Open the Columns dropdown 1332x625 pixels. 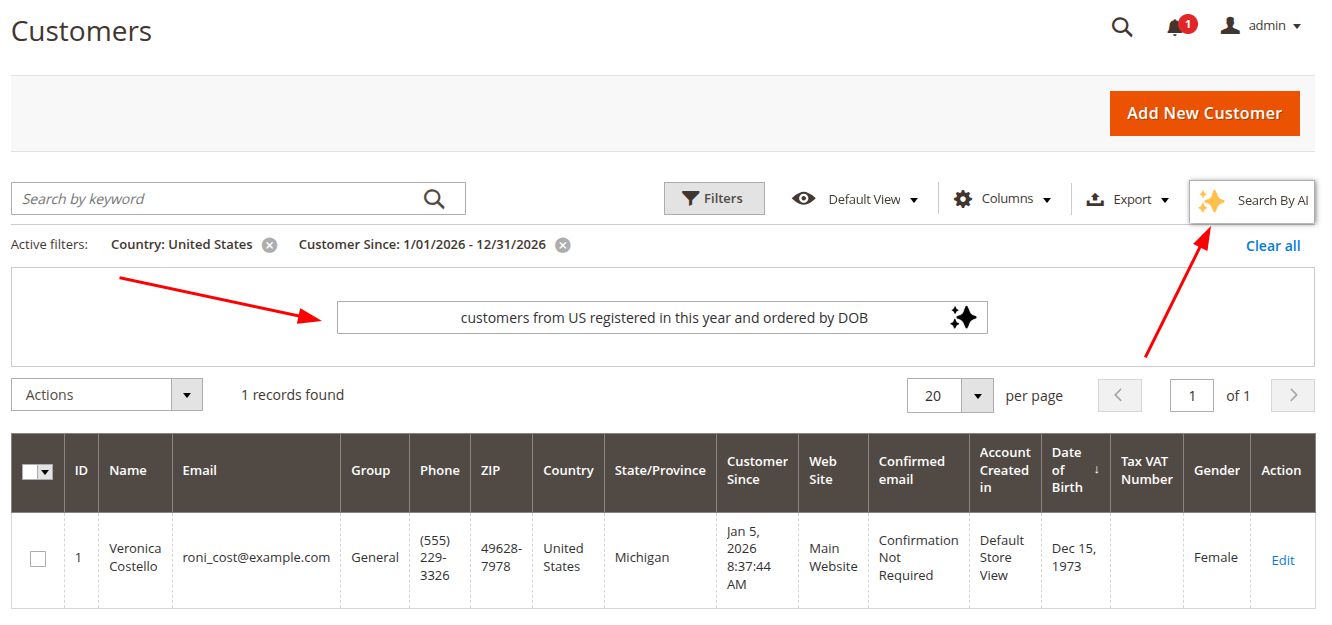coord(1002,199)
